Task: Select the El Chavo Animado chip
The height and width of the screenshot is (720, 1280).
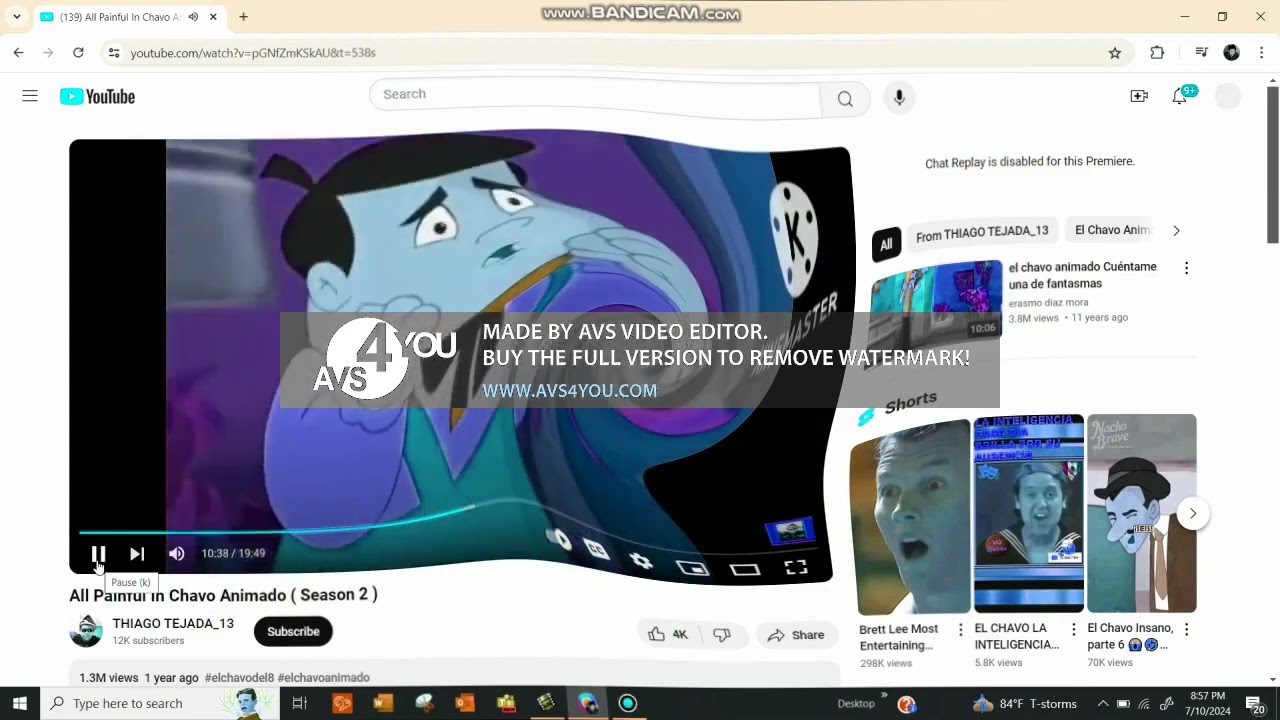Action: [1112, 230]
